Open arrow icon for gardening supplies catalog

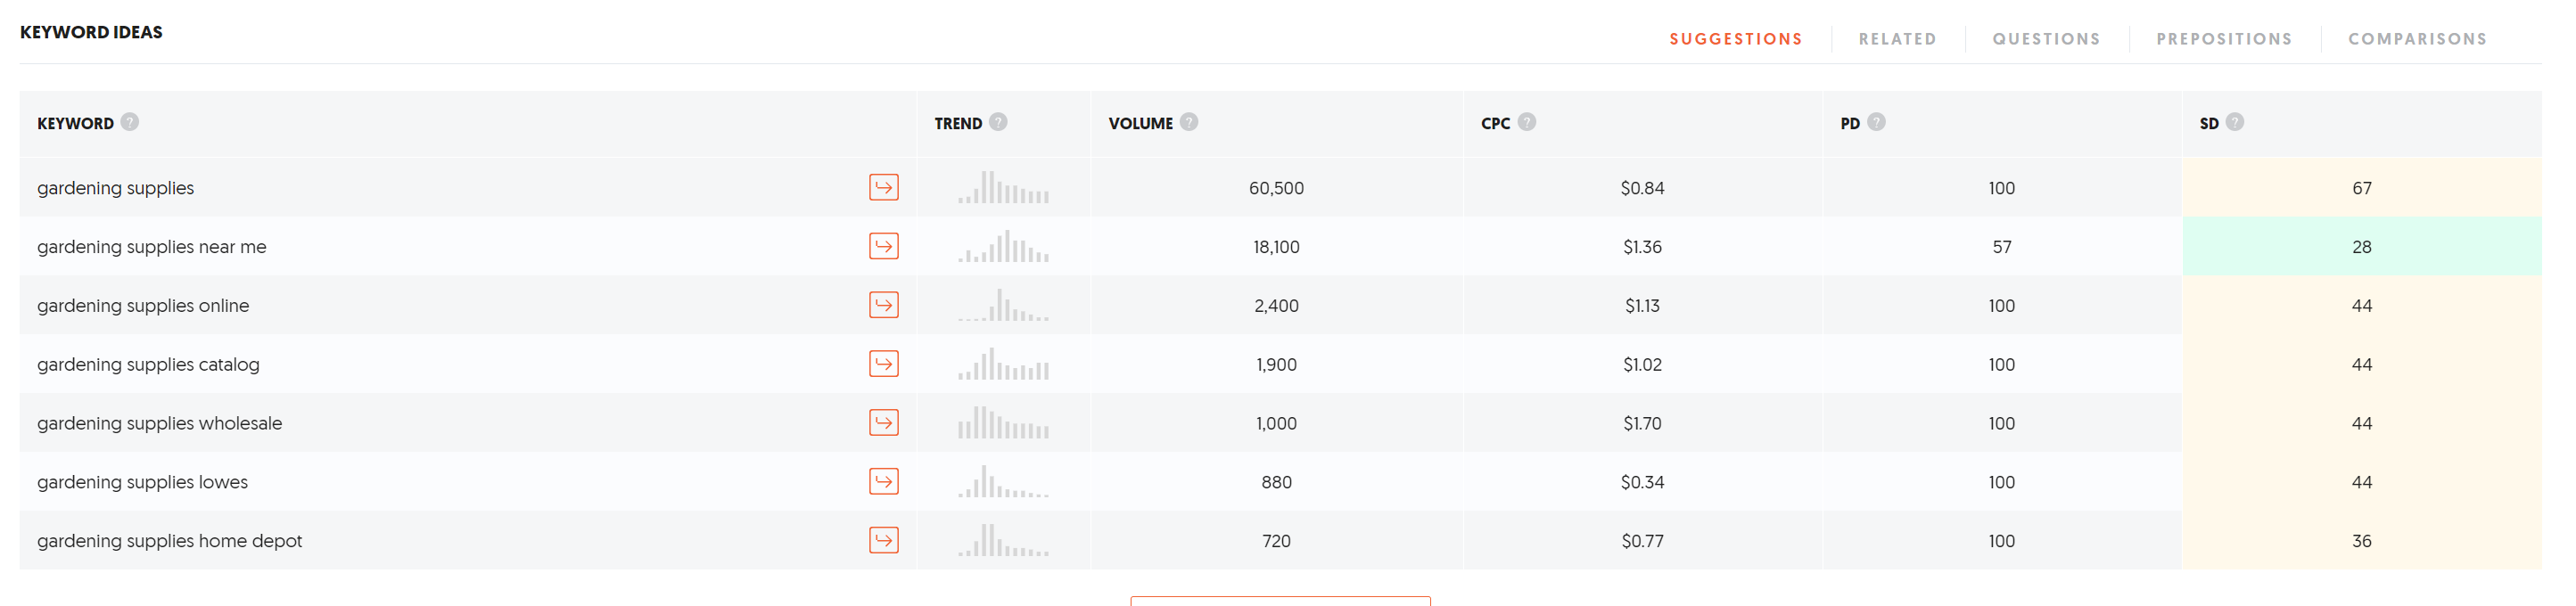pyautogui.click(x=883, y=364)
